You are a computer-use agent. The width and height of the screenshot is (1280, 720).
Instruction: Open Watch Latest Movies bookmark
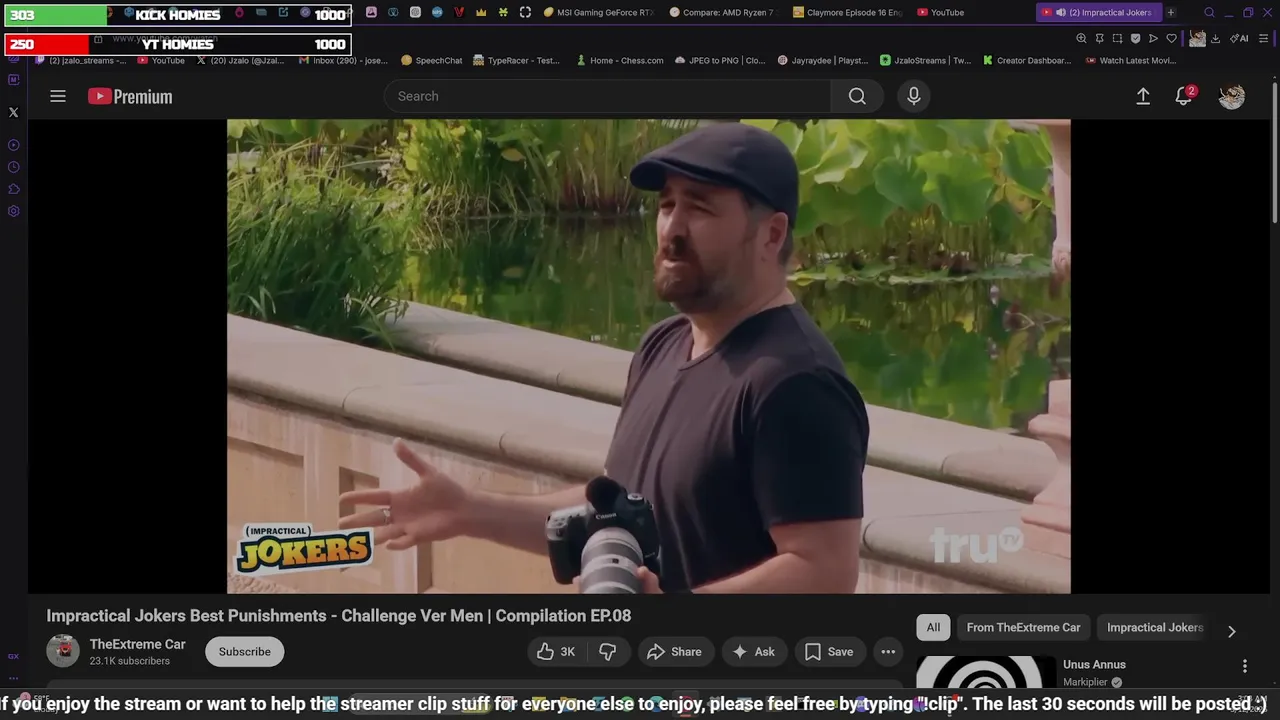coord(1130,60)
